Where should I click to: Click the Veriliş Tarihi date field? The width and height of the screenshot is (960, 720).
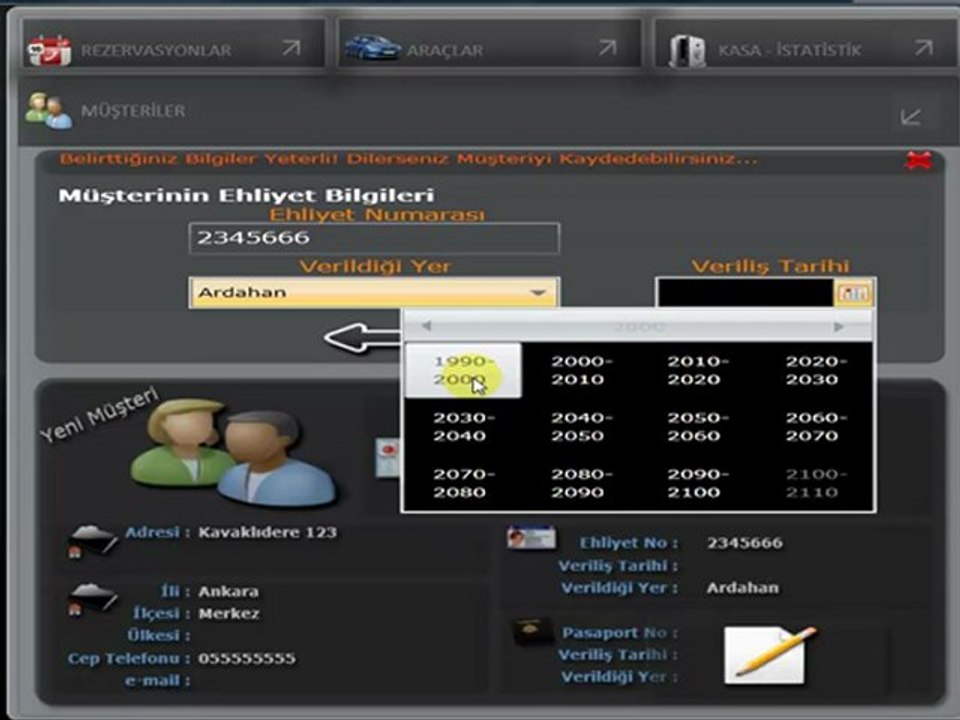click(x=745, y=293)
